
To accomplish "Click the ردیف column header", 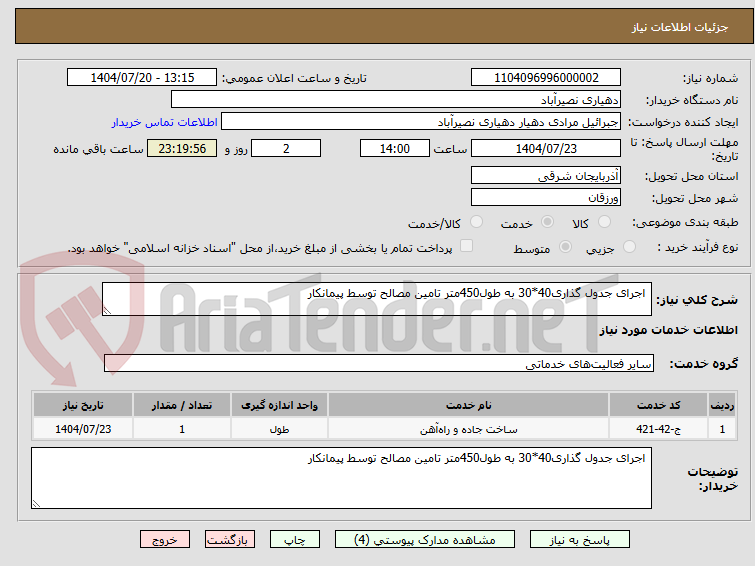I will (722, 405).
